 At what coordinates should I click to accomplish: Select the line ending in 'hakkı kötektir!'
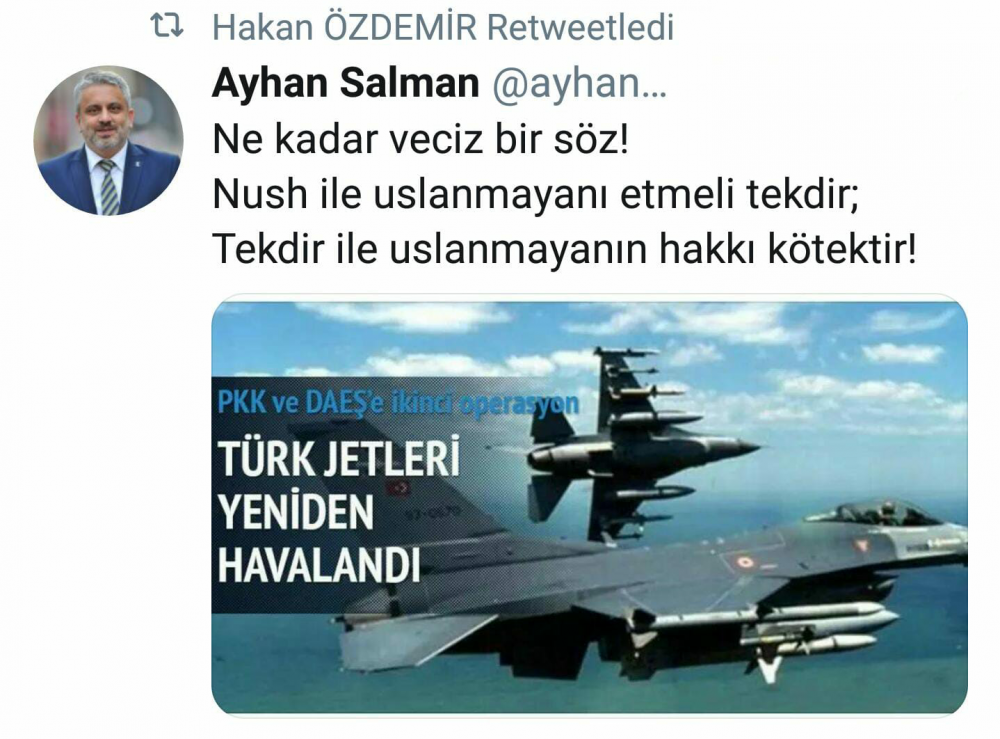pyautogui.click(x=564, y=249)
